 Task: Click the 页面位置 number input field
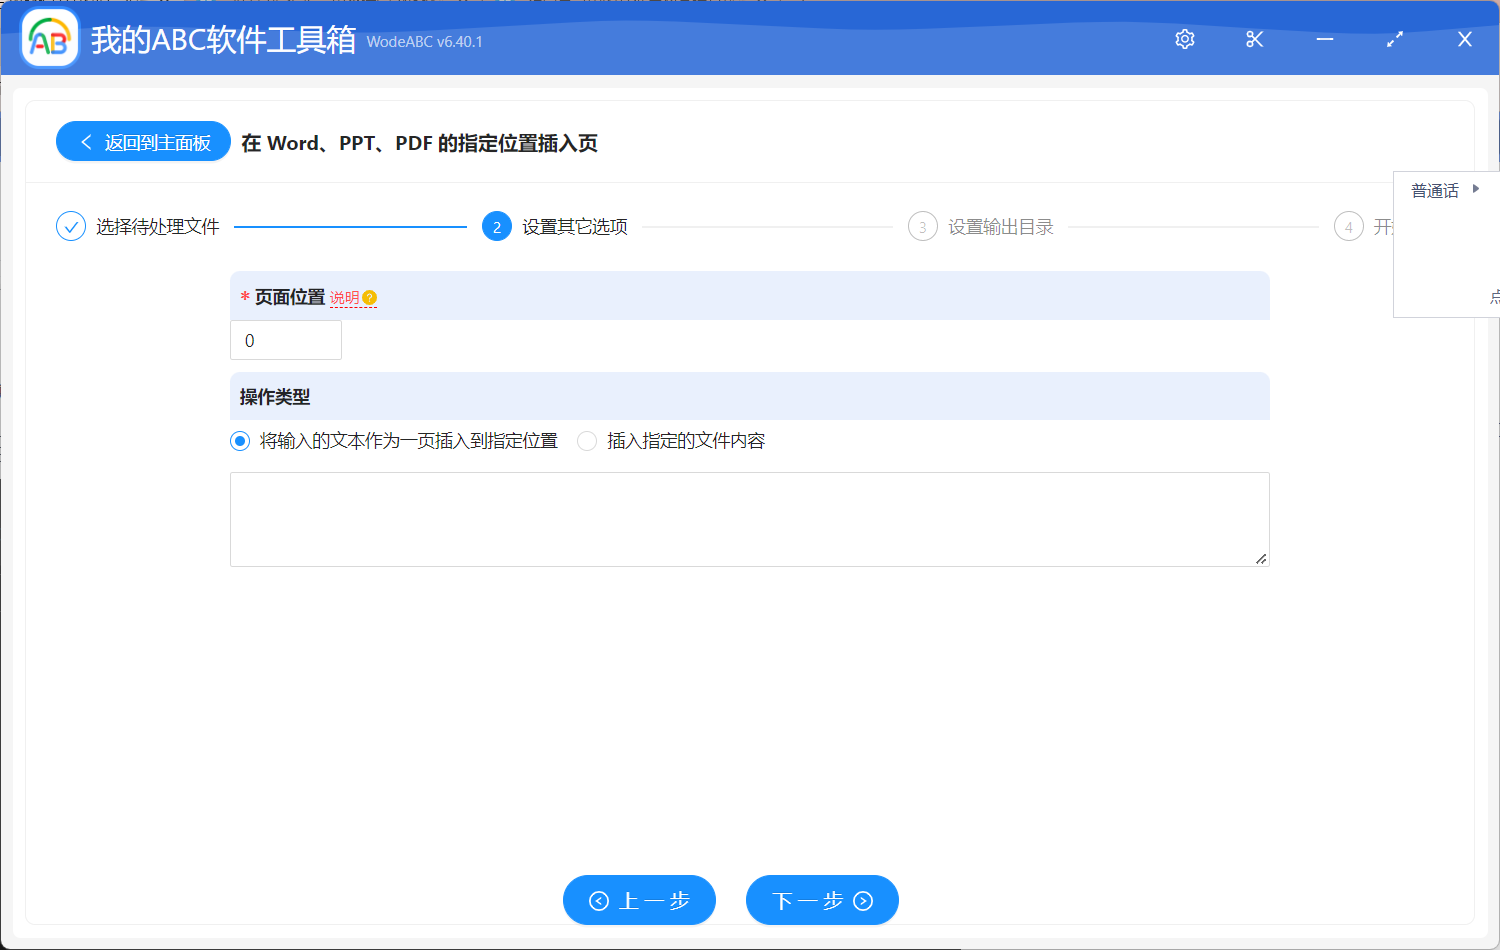point(285,340)
